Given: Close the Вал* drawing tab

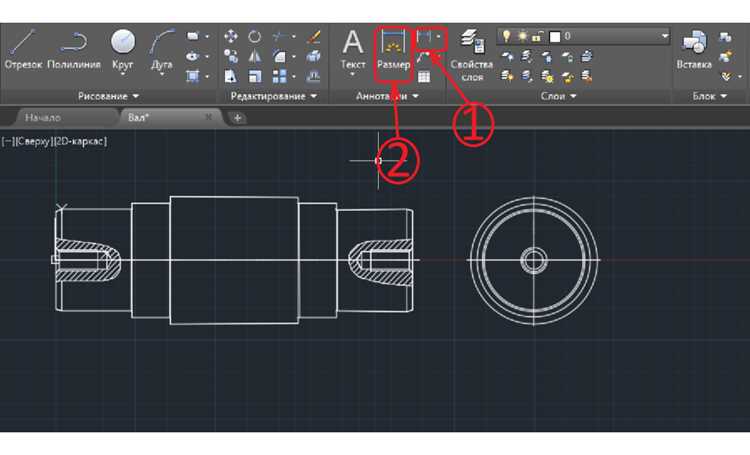Looking at the screenshot, I should pos(209,117).
